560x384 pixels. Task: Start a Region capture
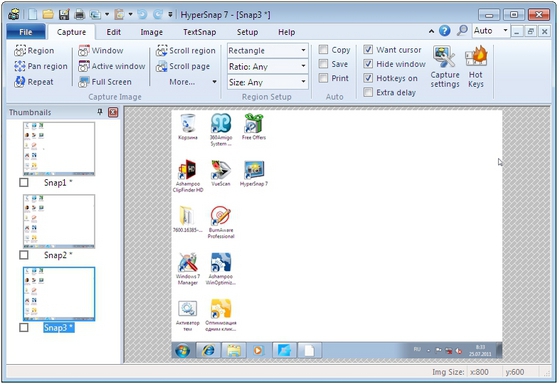click(34, 51)
